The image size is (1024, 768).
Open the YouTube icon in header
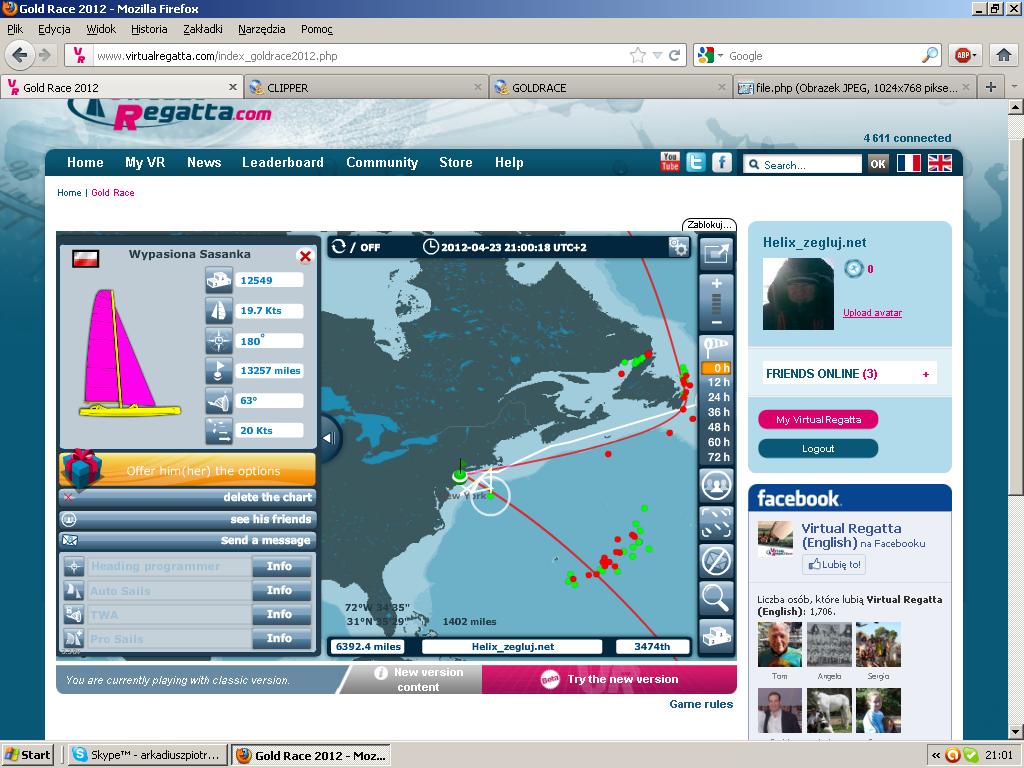pos(670,162)
